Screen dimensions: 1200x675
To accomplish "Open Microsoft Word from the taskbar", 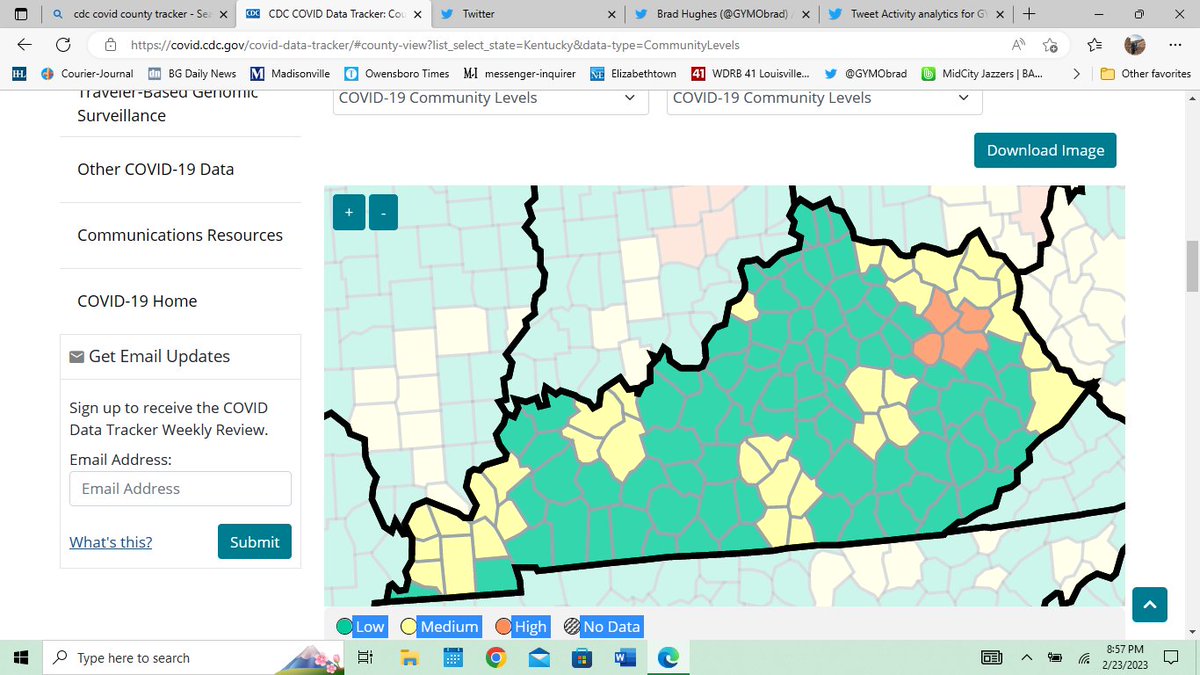I will 625,657.
